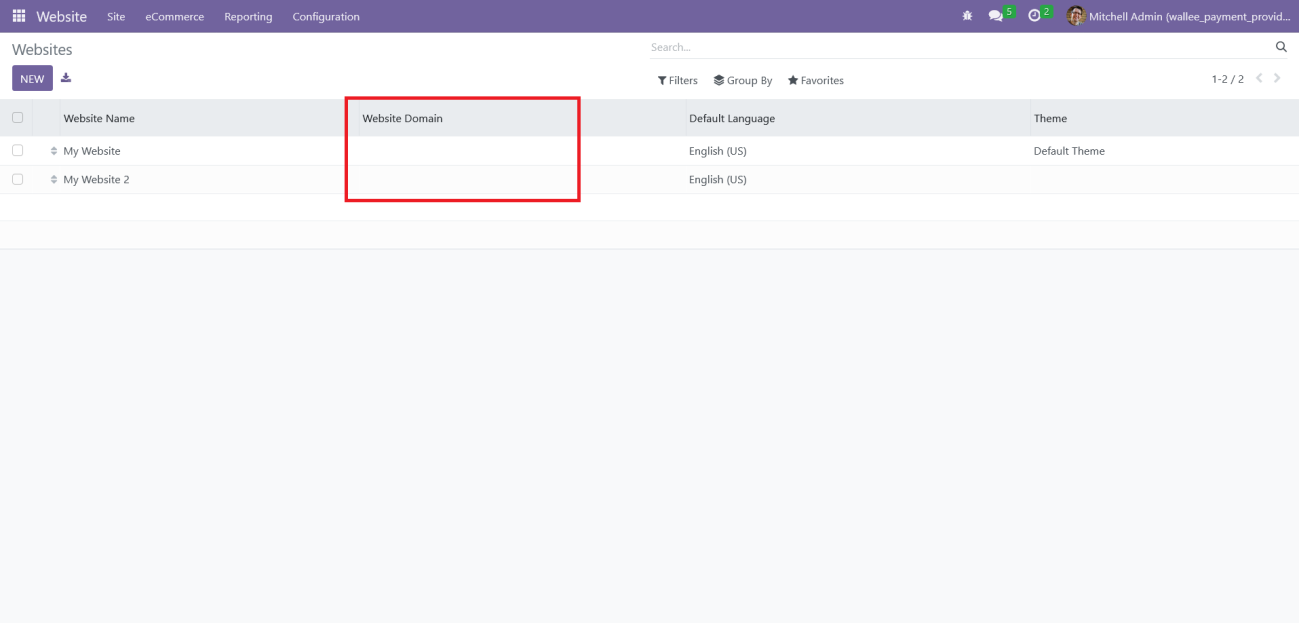This screenshot has height=623, width=1299.
Task: Click the download export icon
Action: point(66,78)
